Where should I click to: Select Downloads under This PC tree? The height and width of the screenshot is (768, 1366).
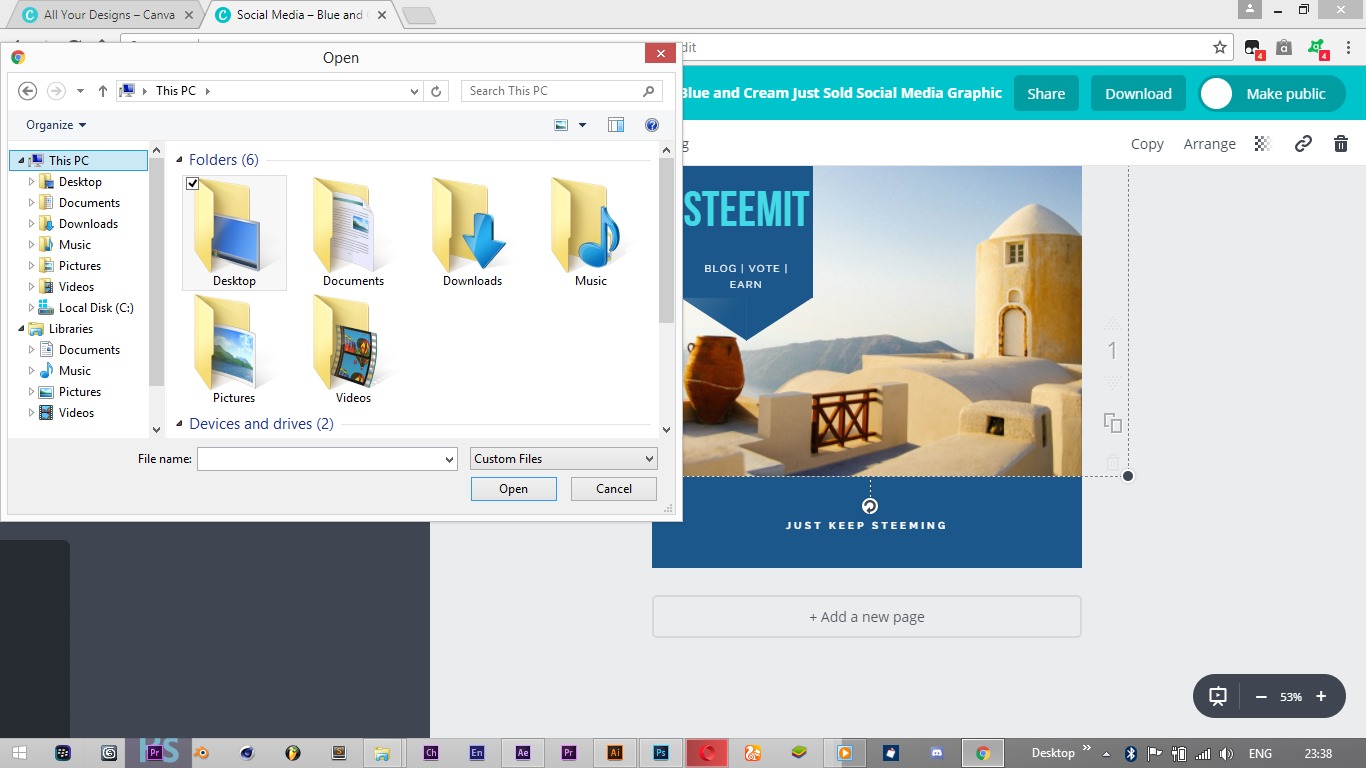point(88,224)
